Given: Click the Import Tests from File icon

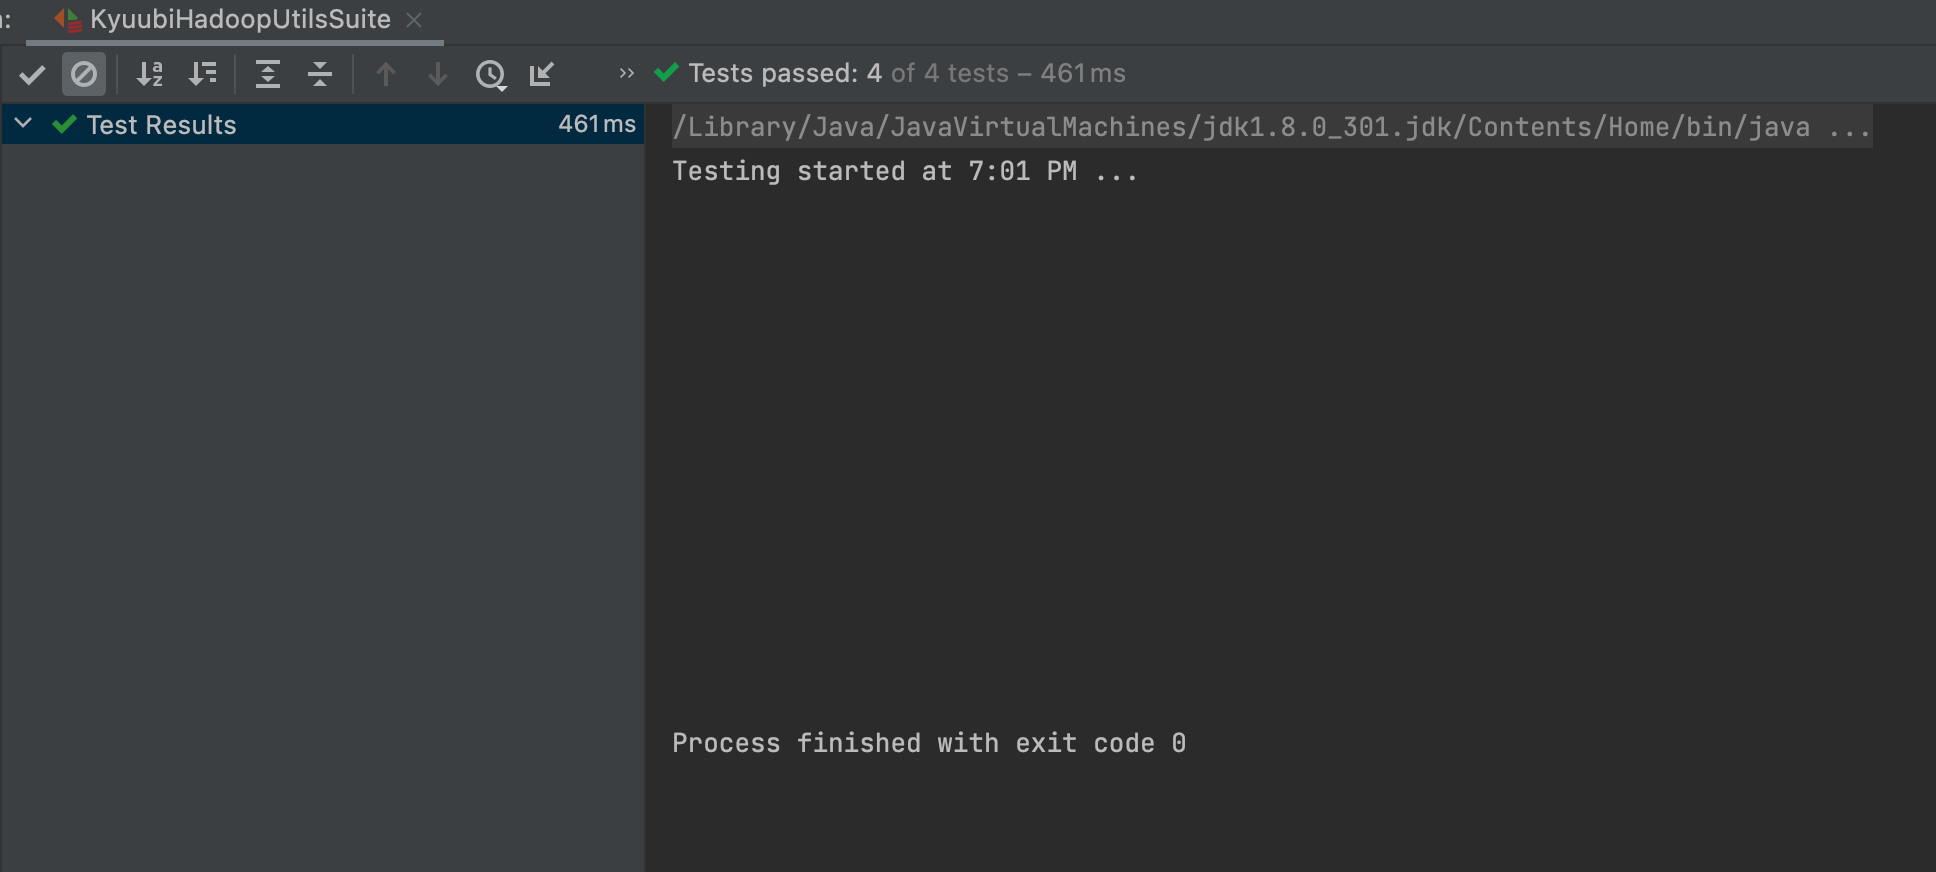Looking at the screenshot, I should coord(542,74).
